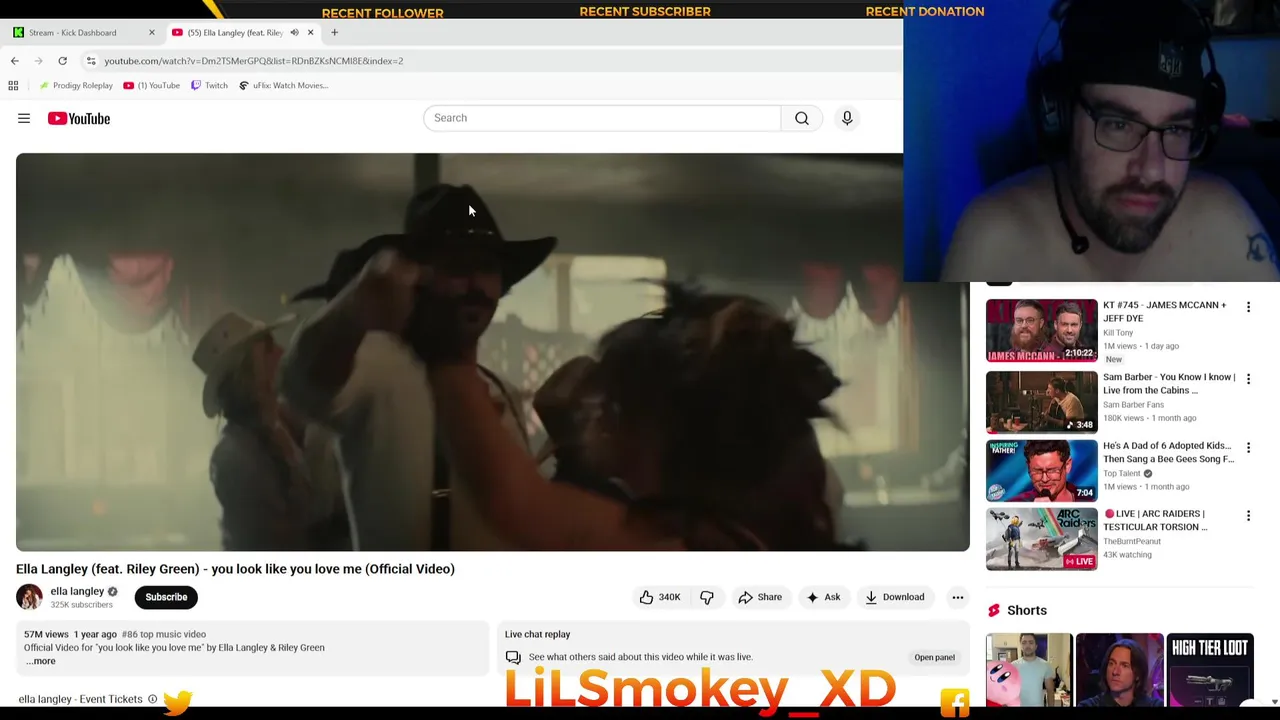Open options menu for the KT #745 video
This screenshot has height=720, width=1280.
pos(1248,307)
